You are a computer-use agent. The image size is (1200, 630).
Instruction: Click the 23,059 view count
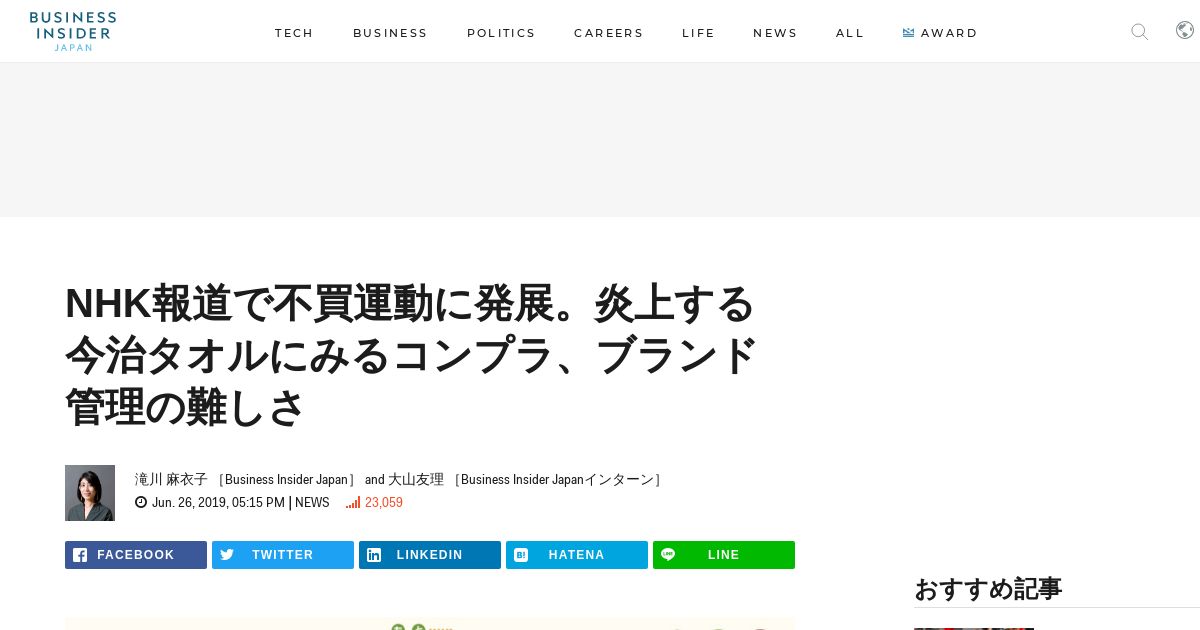pyautogui.click(x=384, y=502)
